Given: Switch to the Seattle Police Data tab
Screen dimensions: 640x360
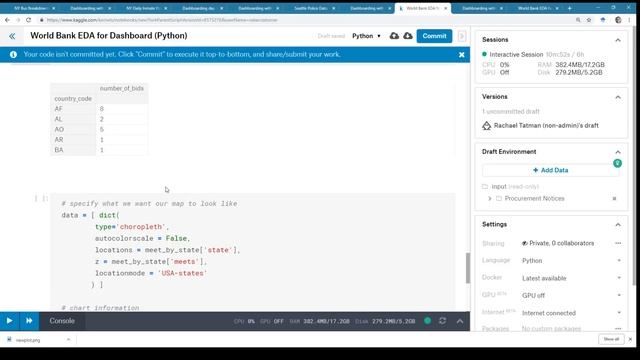Looking at the screenshot, I should pyautogui.click(x=311, y=8).
